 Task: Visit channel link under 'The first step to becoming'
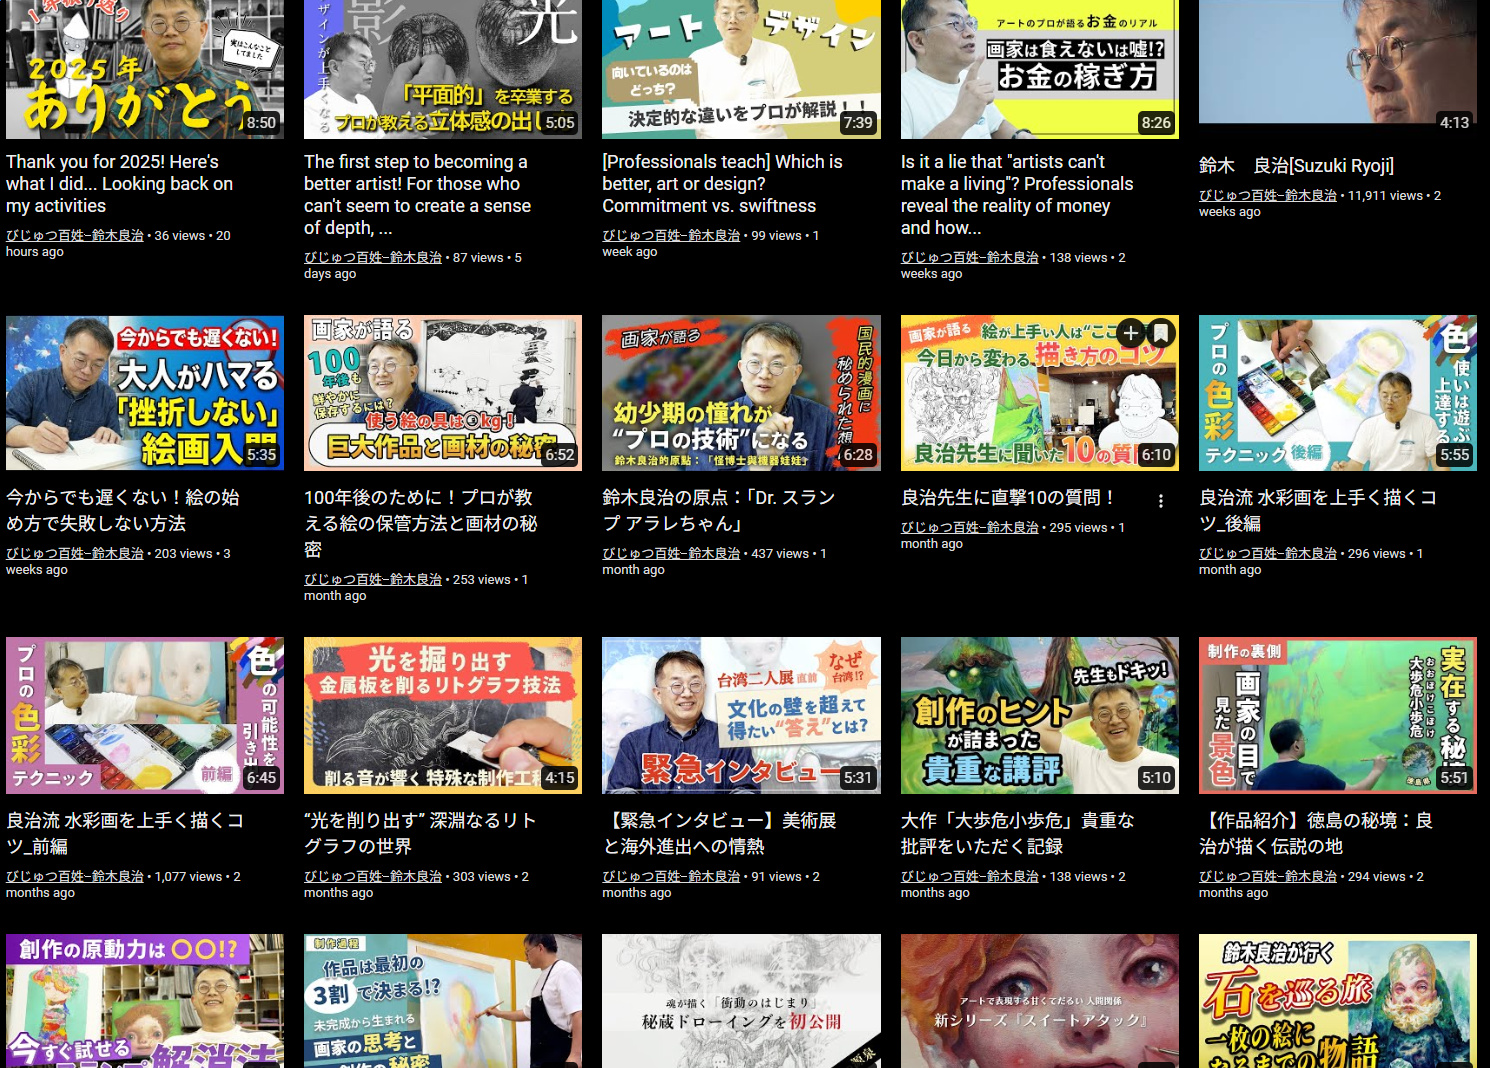tap(373, 258)
